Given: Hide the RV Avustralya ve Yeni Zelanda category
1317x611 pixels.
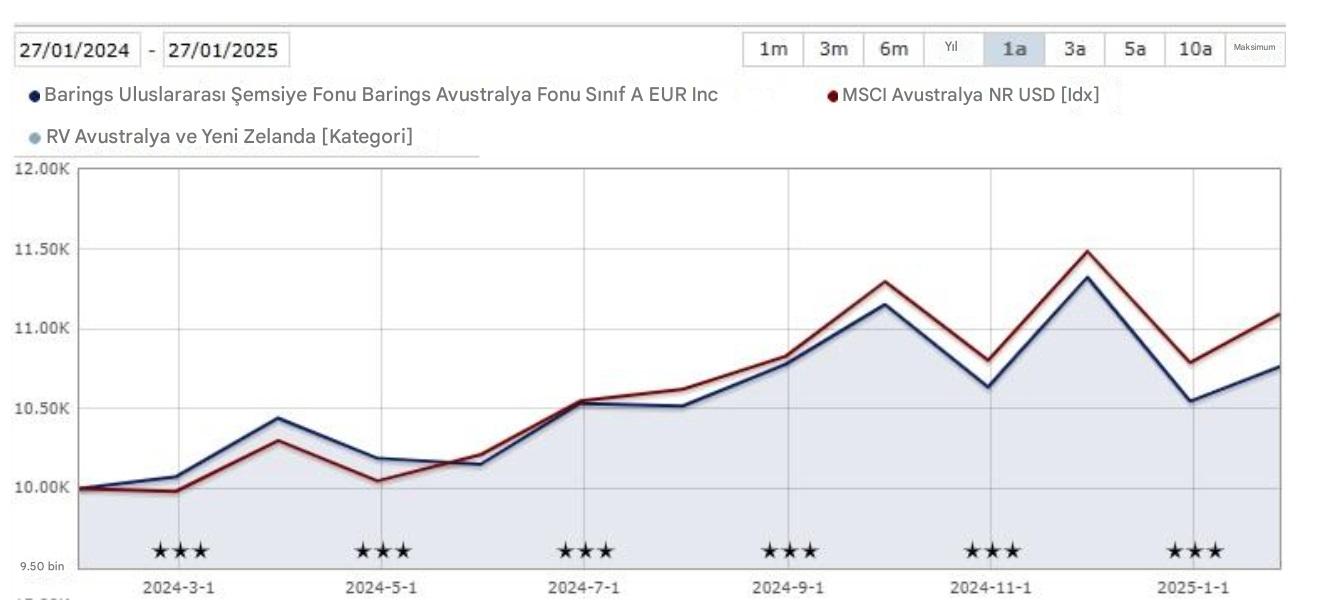Looking at the screenshot, I should (228, 137).
